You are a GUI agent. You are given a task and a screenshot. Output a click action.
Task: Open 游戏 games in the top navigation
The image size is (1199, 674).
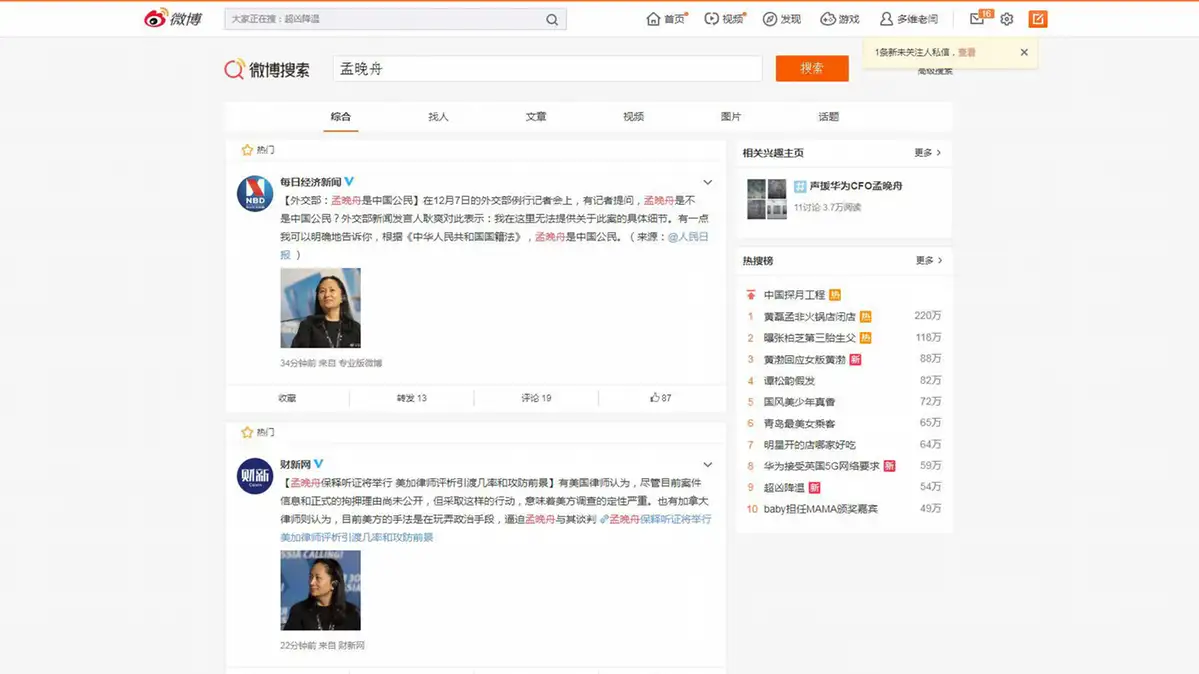839,19
